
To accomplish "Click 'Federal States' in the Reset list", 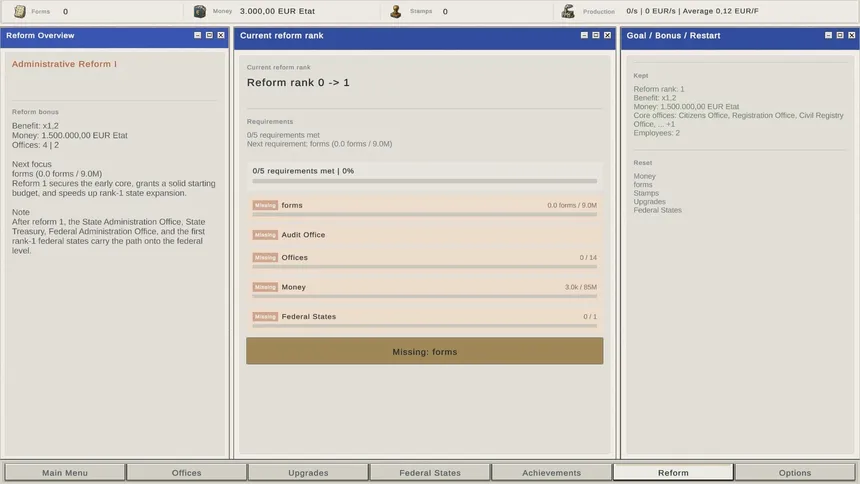I will pyautogui.click(x=658, y=210).
